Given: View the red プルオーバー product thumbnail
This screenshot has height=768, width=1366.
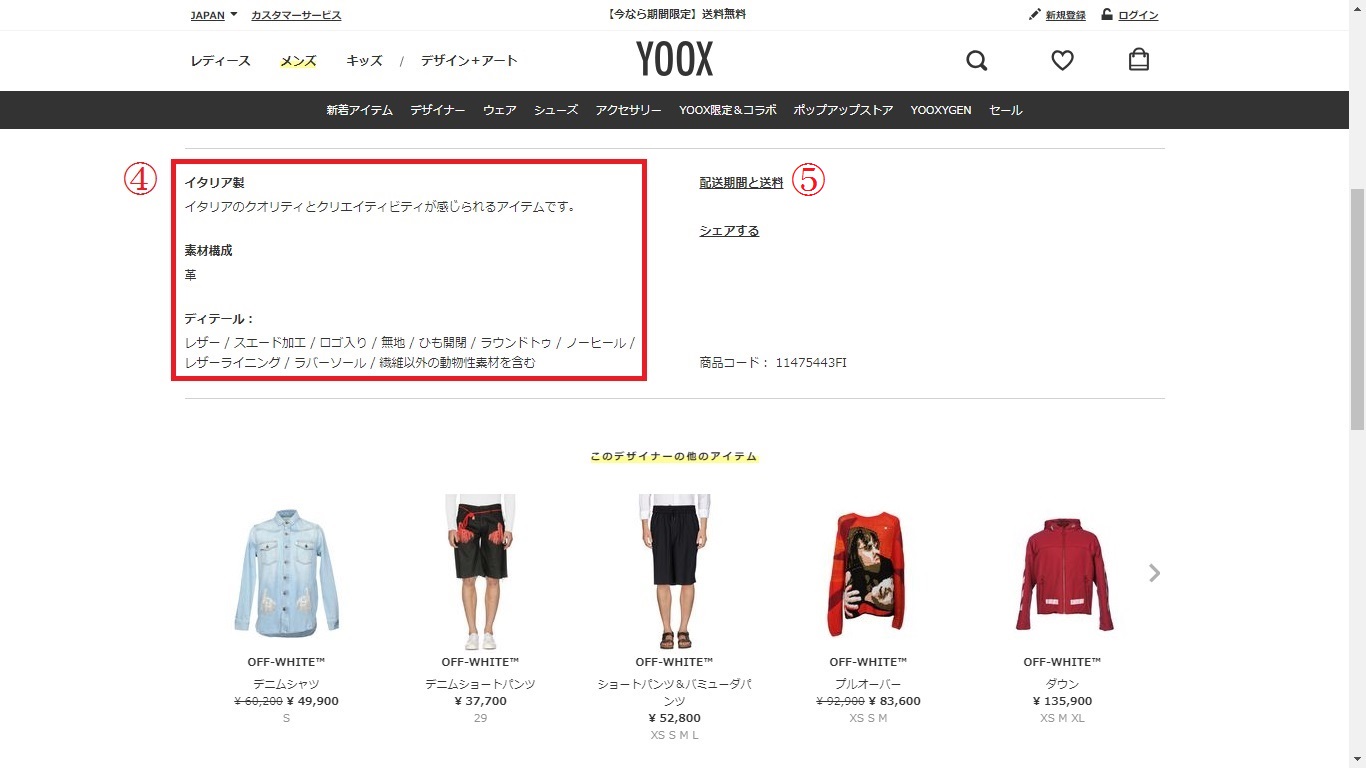Looking at the screenshot, I should pyautogui.click(x=868, y=574).
